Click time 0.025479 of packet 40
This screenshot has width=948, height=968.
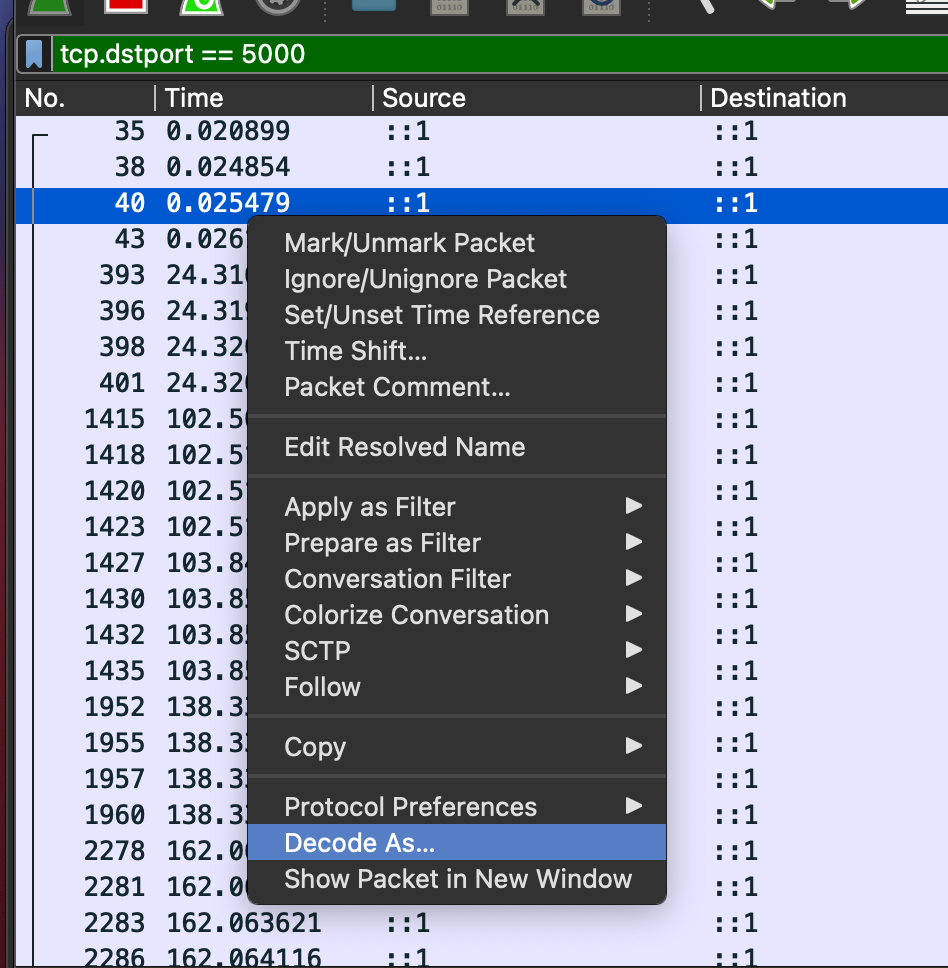(228, 203)
